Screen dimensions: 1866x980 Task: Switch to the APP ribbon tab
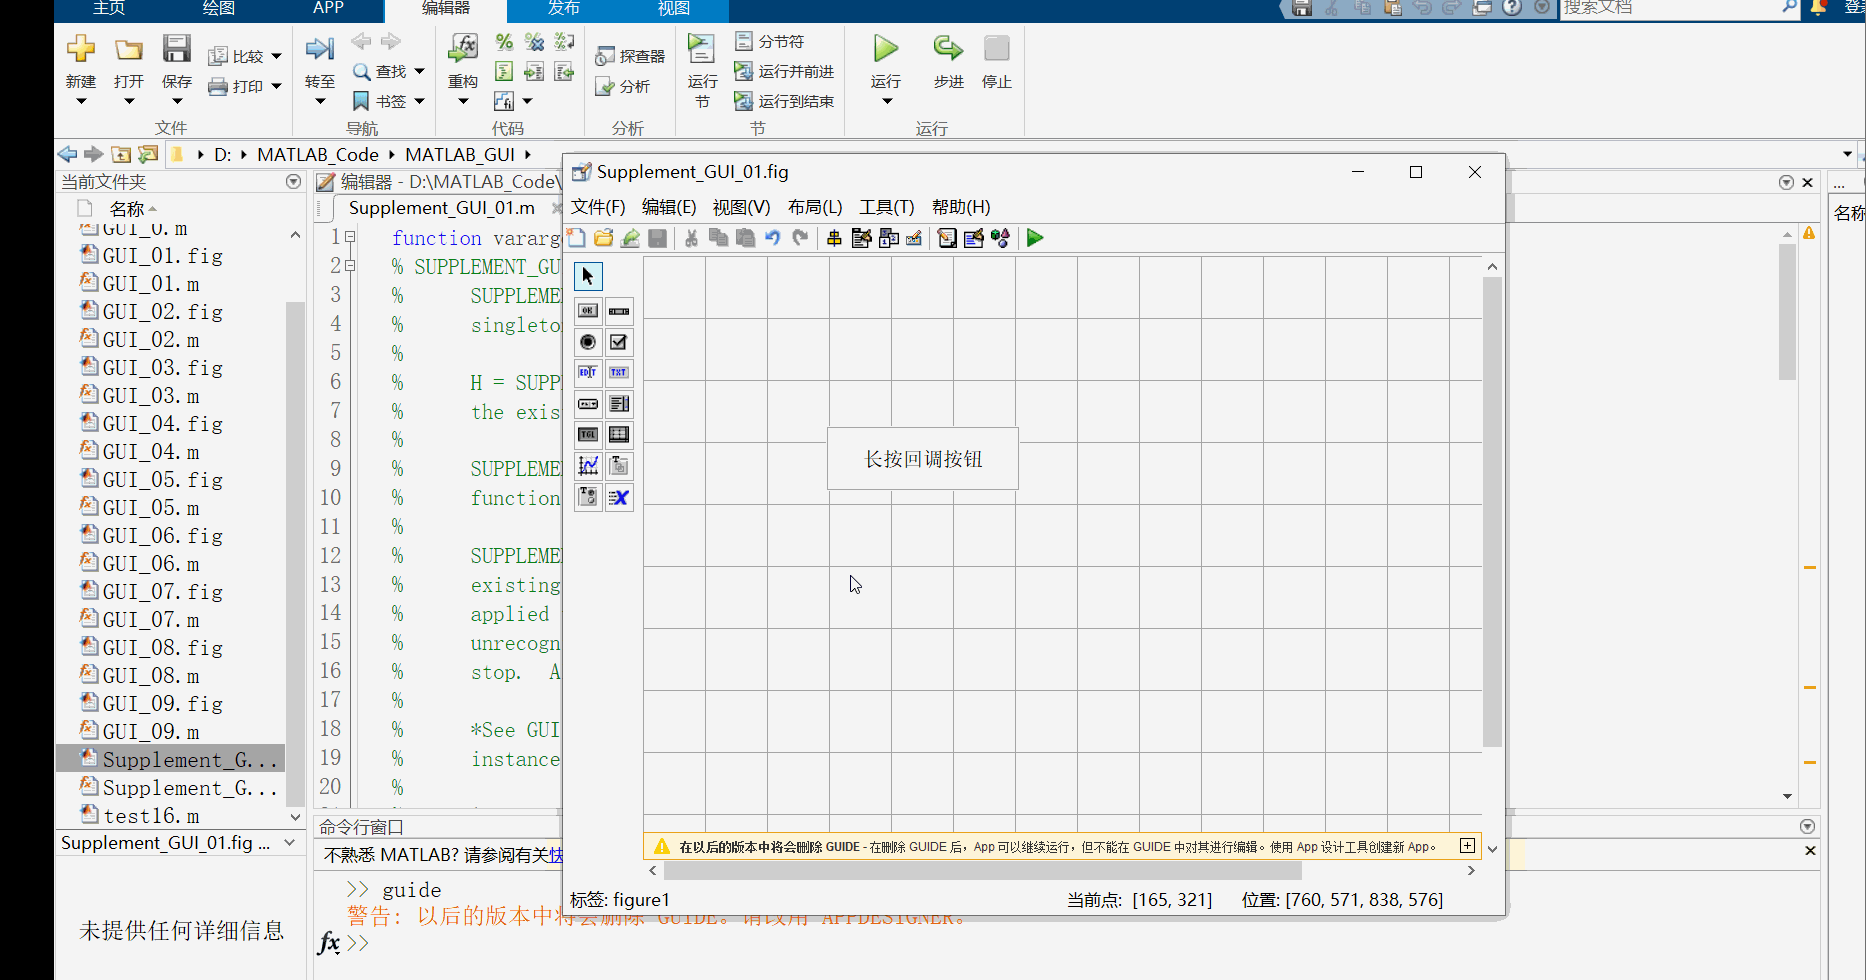(328, 8)
